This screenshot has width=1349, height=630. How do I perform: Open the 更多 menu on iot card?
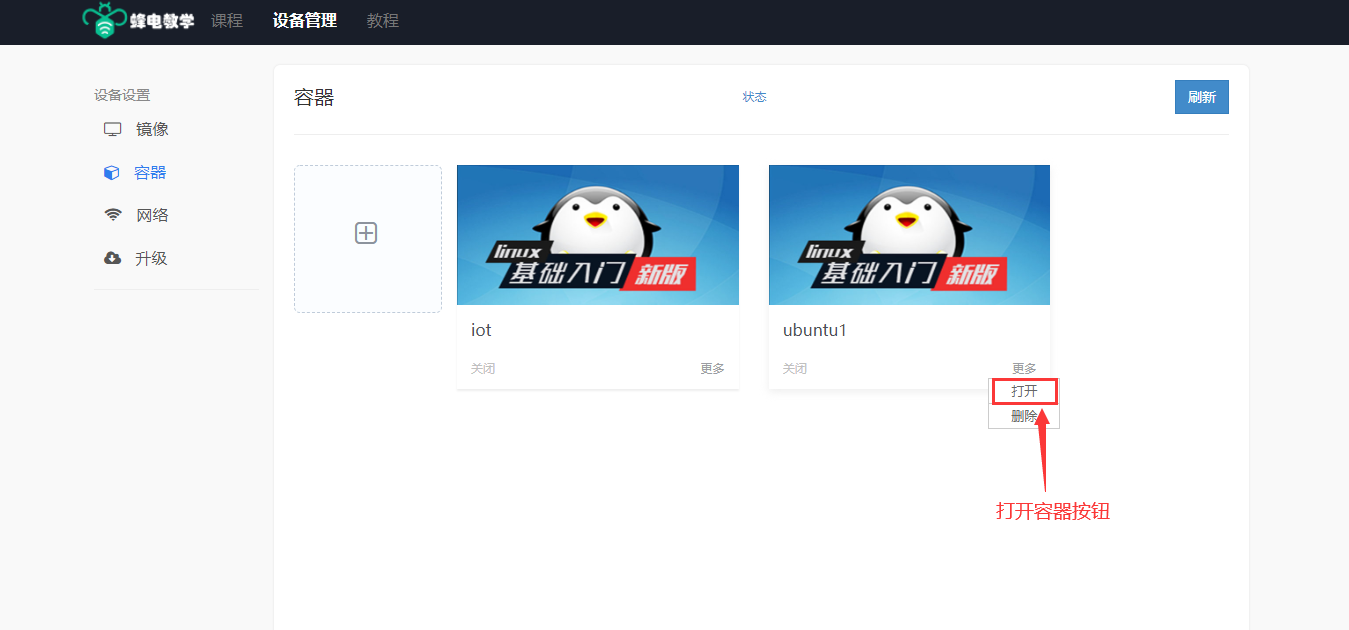click(713, 368)
